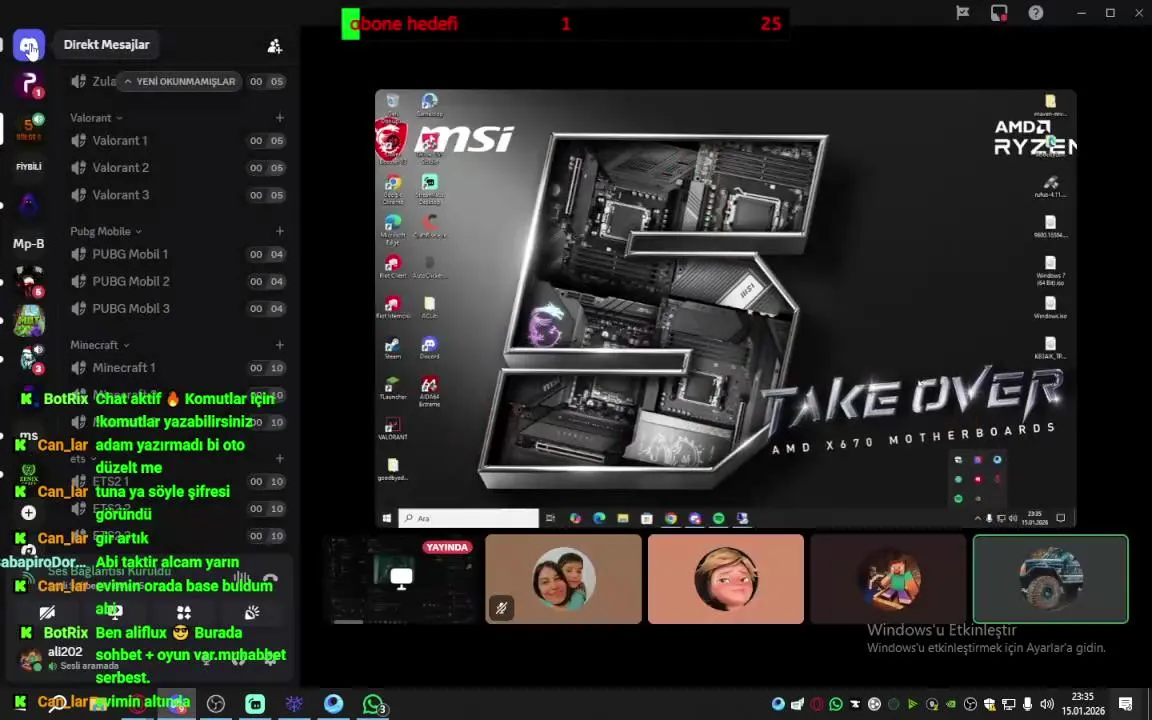Select the YAYINDA streaming participant tile
The image size is (1152, 720).
401,579
